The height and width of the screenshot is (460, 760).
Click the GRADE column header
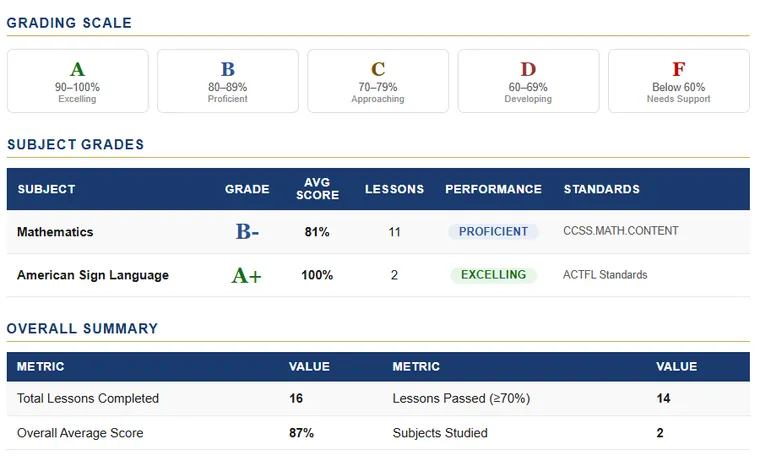(247, 189)
